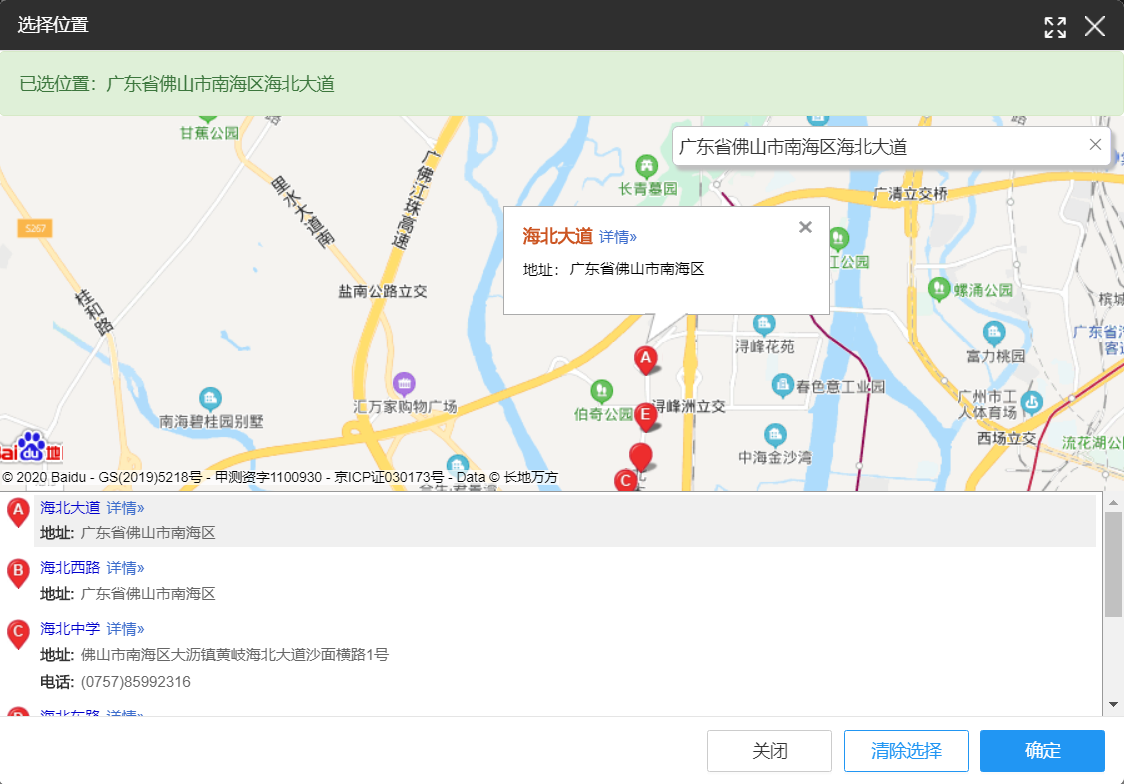Click 中海金沙湾 residence icon

point(775,434)
